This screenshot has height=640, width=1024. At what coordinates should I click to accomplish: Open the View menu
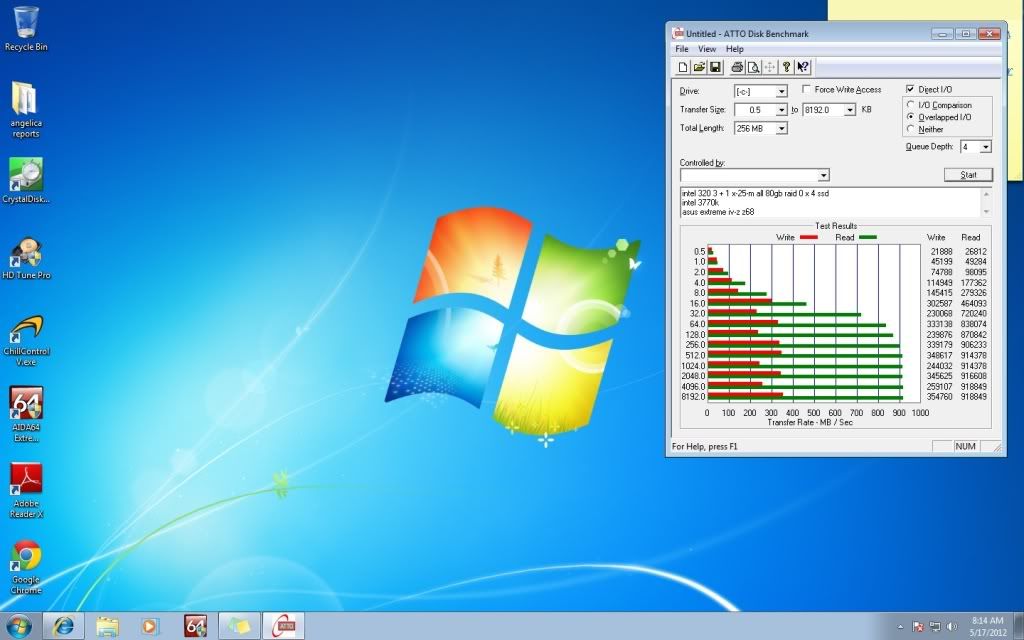(707, 49)
